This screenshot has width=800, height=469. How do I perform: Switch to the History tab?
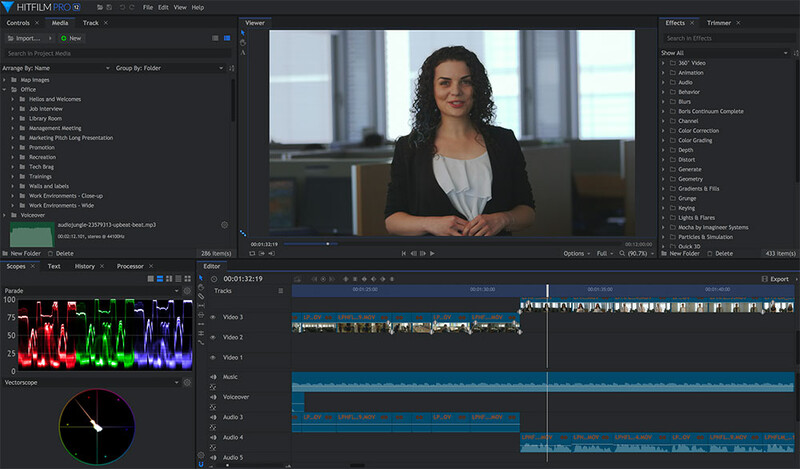click(x=85, y=266)
